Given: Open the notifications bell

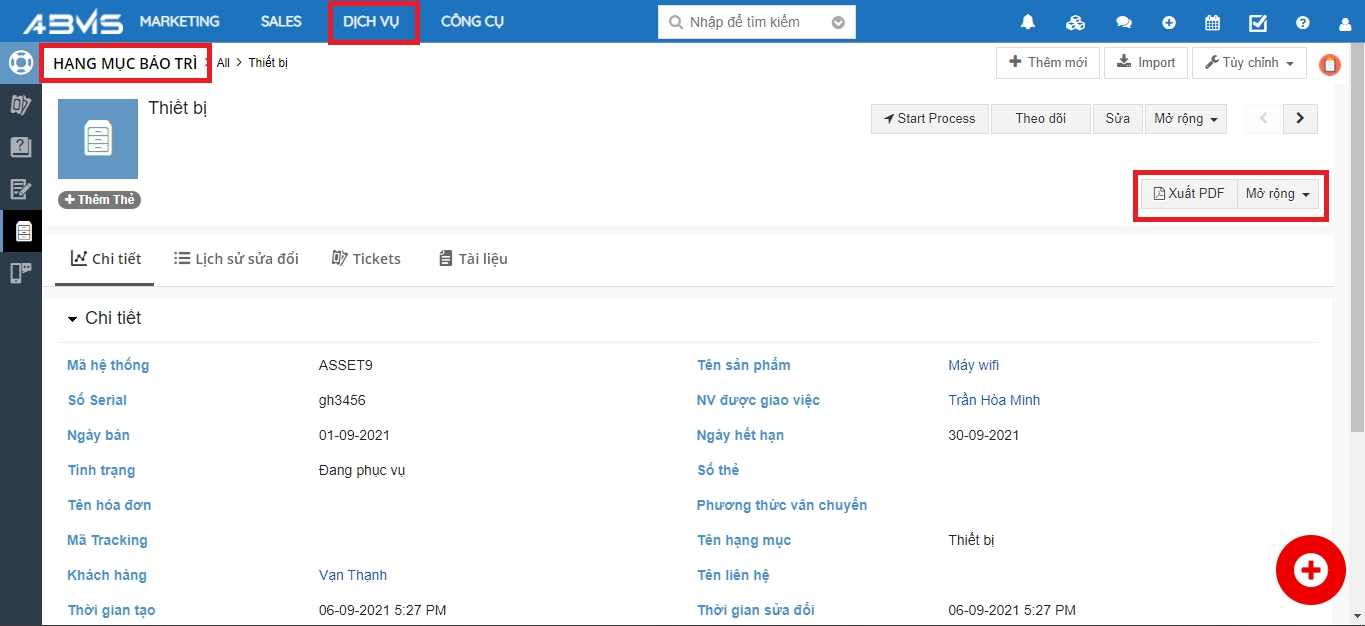Looking at the screenshot, I should tap(1028, 22).
